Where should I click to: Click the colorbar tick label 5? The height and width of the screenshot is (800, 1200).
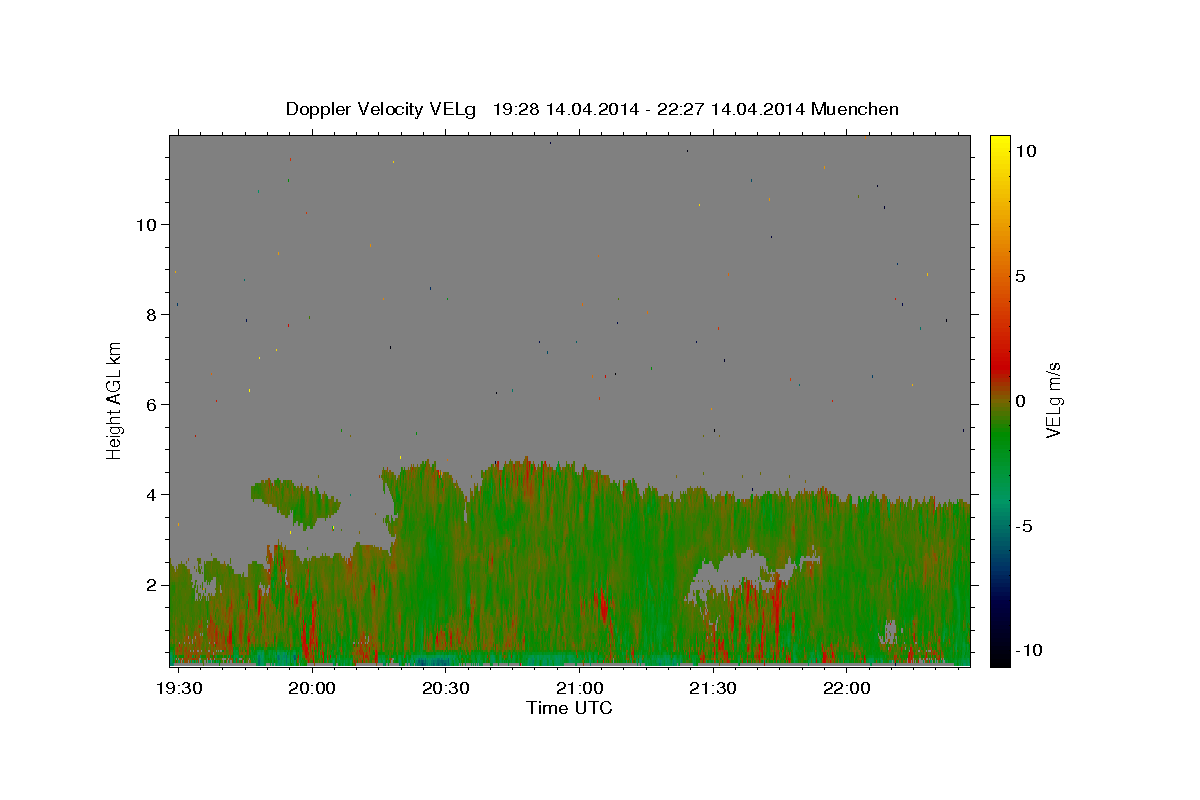tap(1020, 276)
